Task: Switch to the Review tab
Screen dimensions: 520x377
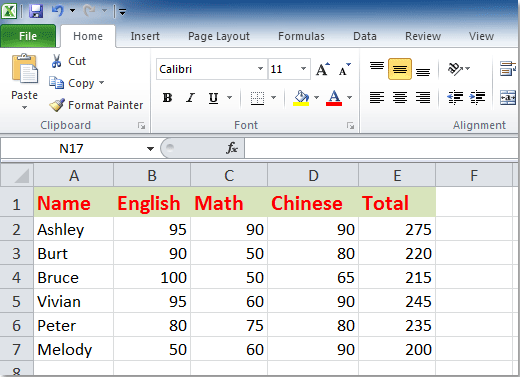Action: click(x=423, y=36)
